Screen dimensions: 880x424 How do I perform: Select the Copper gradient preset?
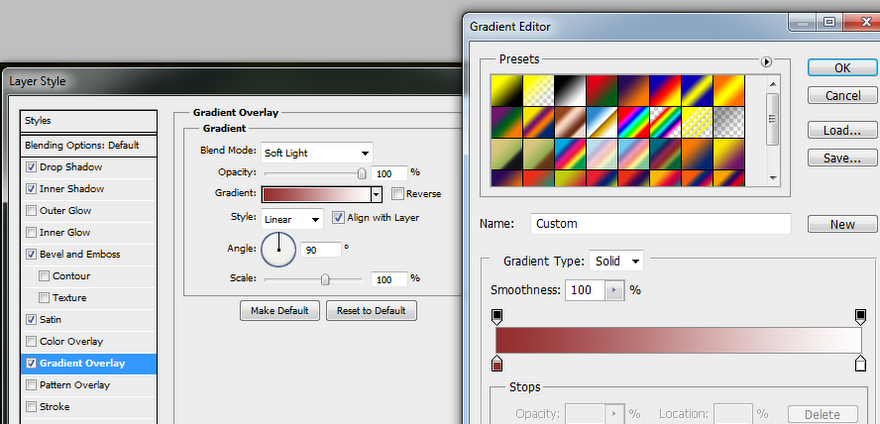pos(570,122)
